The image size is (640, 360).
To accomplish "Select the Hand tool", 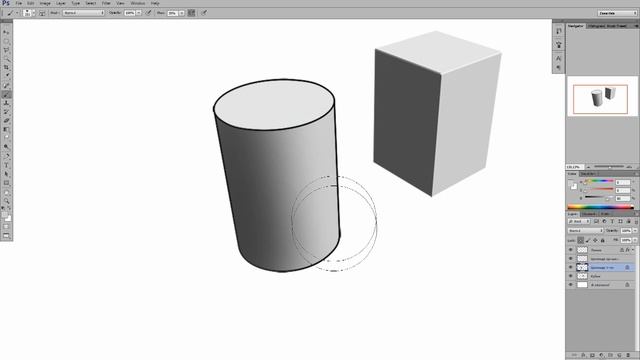I will point(6,192).
